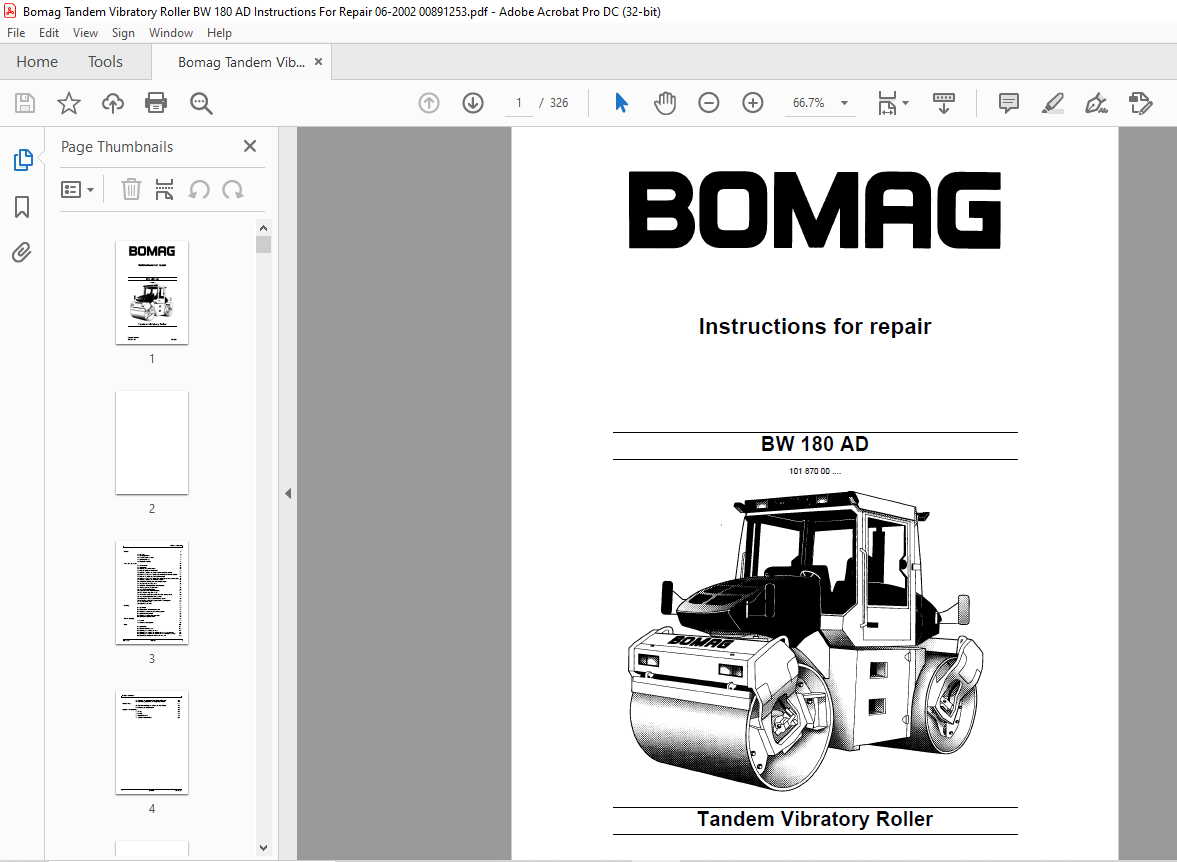
Task: Rotate page counterclockwise icon
Action: (x=199, y=189)
